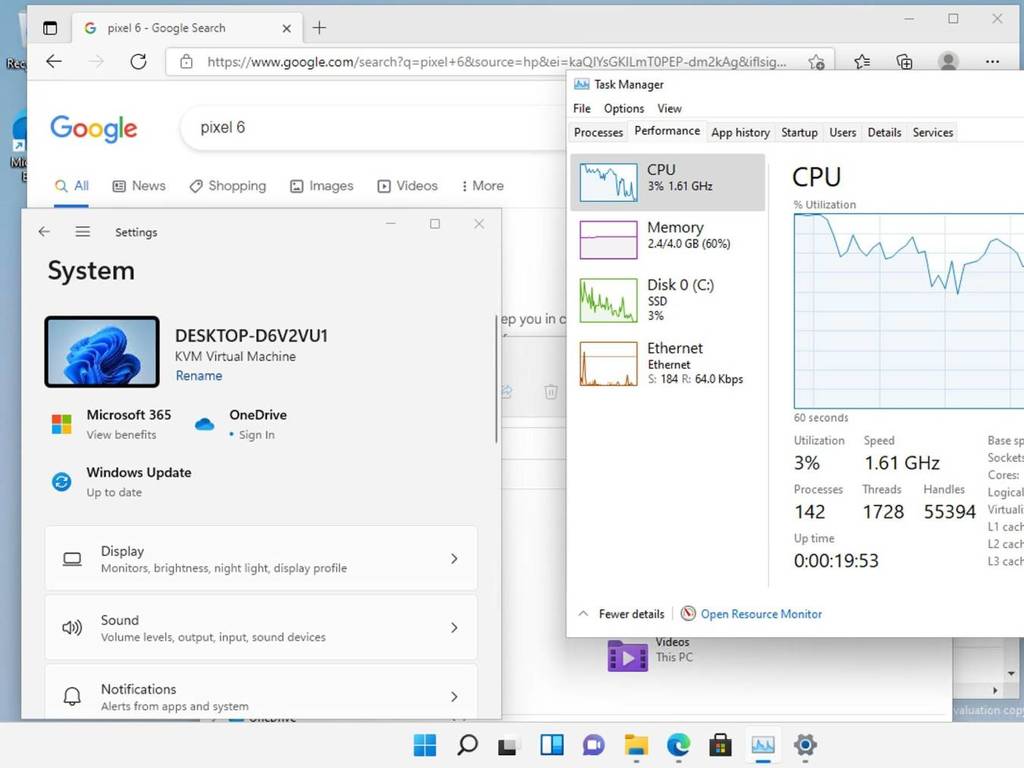Add page to favorites star-plus icon
Image resolution: width=1024 pixels, height=768 pixels.
(x=816, y=62)
